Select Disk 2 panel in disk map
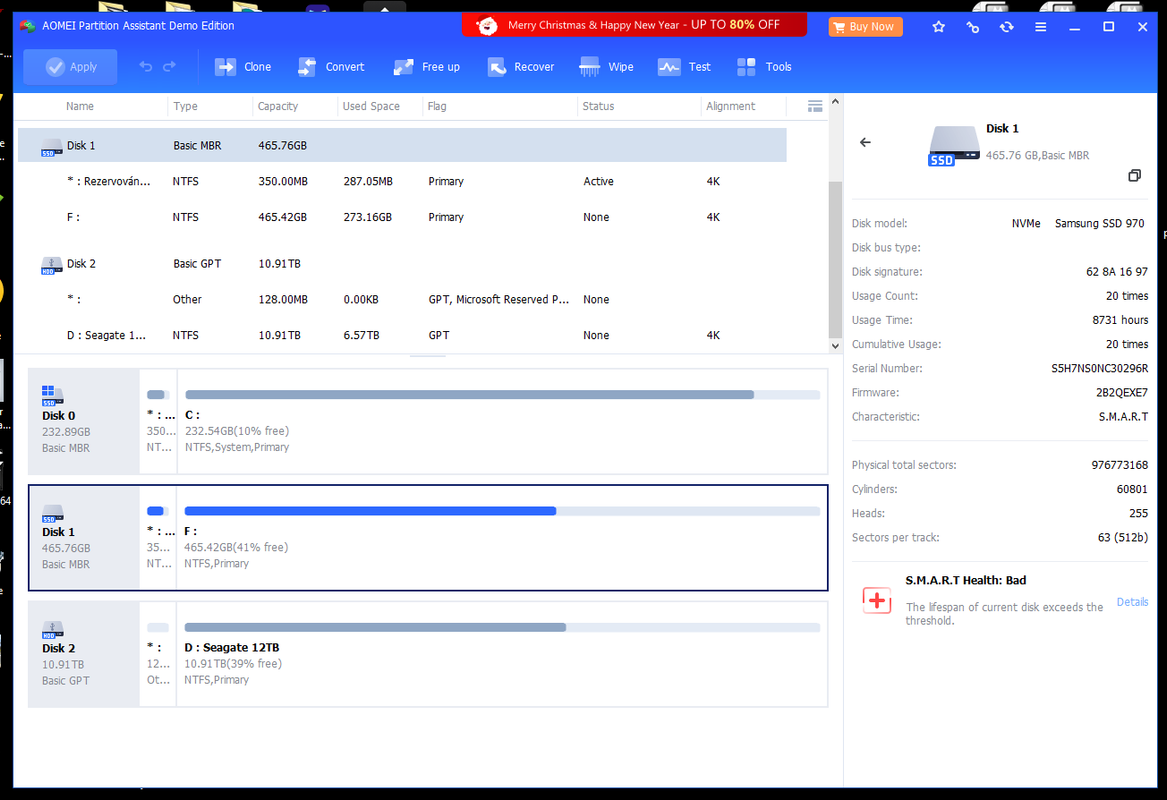Screen dimensions: 1167x800 coord(83,654)
